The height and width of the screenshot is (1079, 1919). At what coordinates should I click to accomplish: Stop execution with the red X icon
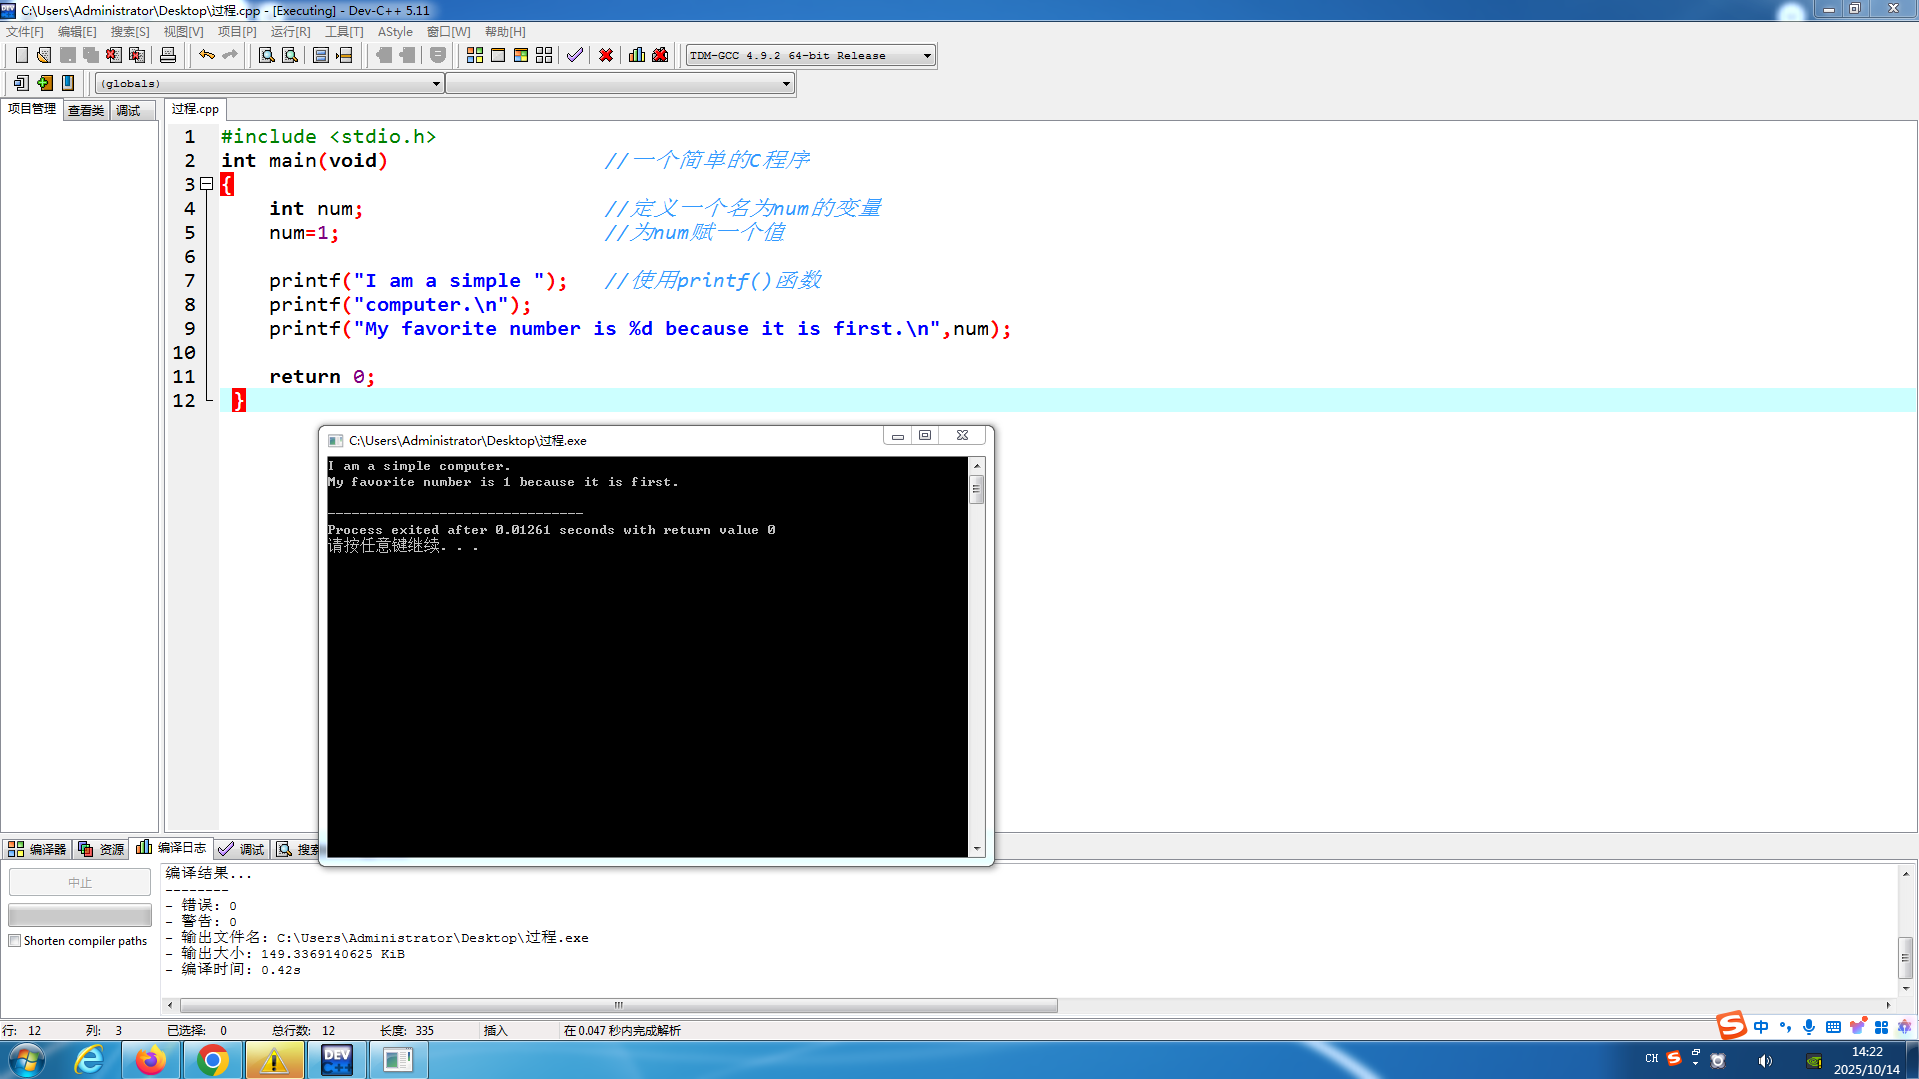[606, 55]
